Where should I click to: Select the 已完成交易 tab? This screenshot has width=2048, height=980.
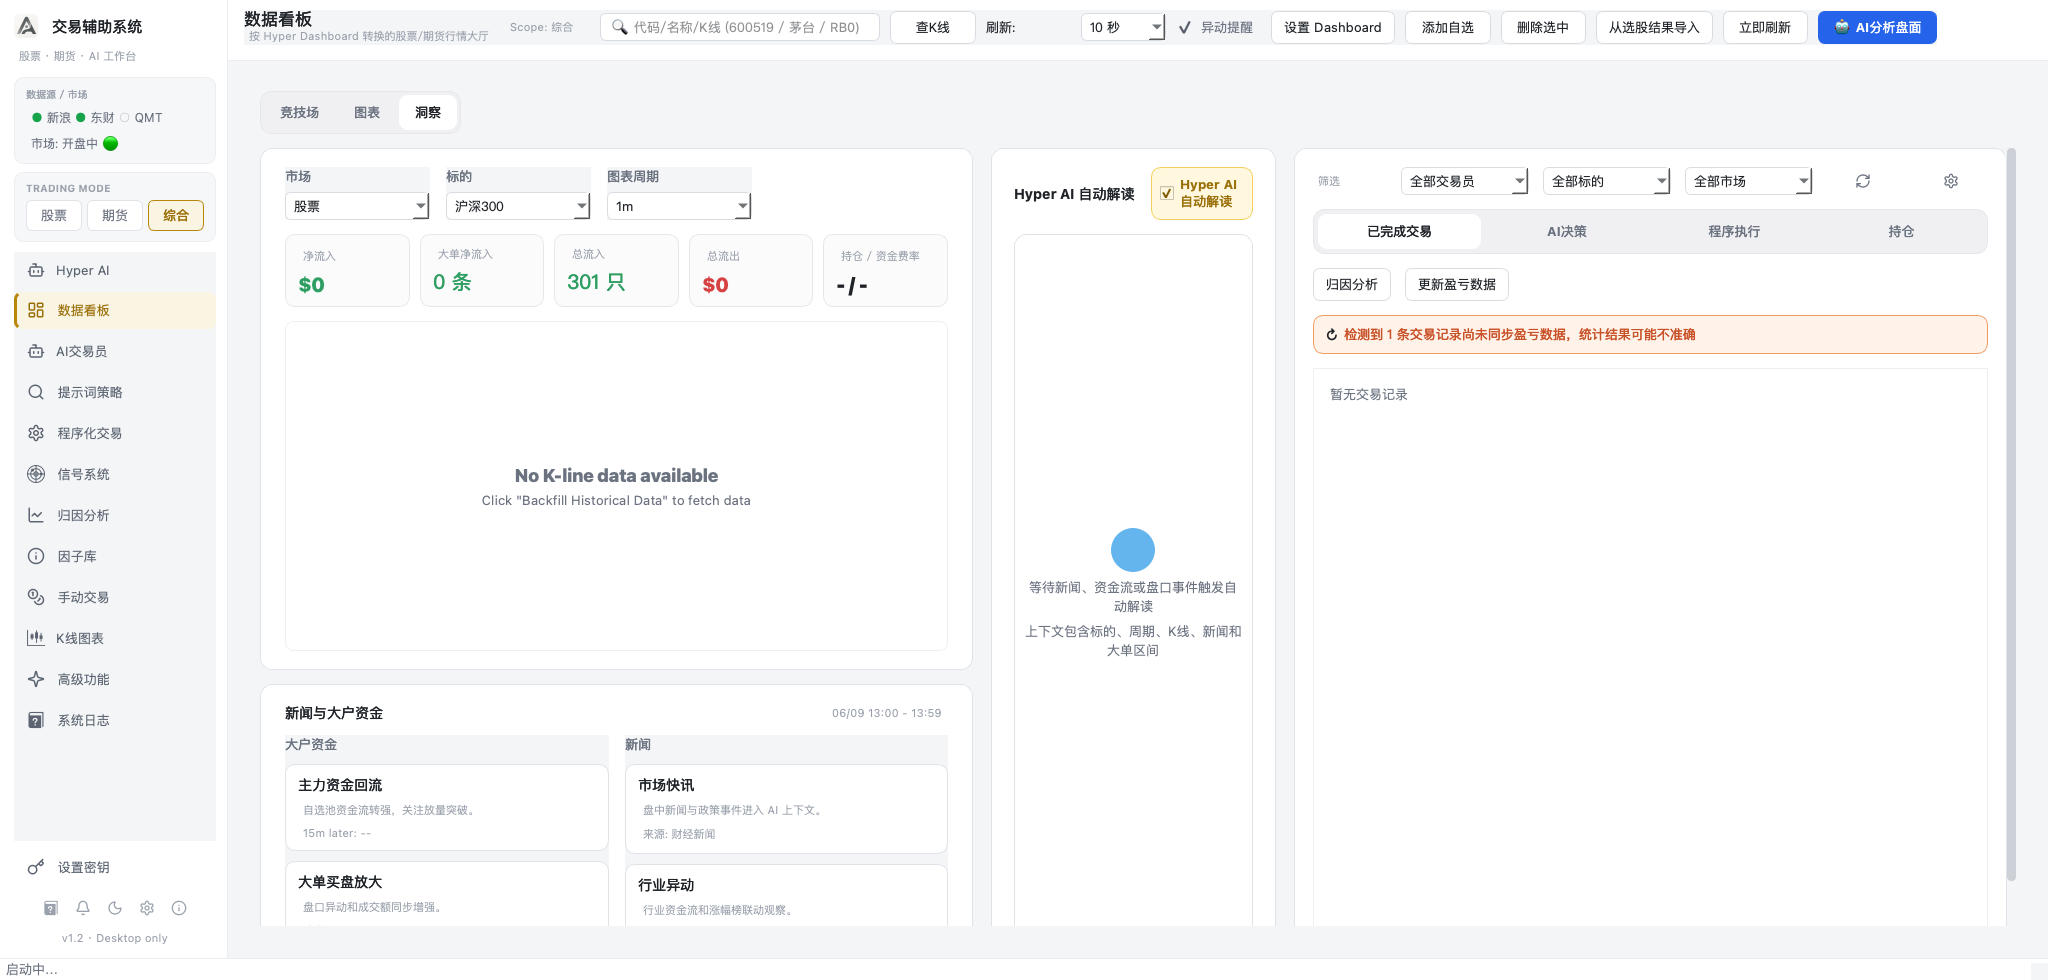pos(1399,231)
